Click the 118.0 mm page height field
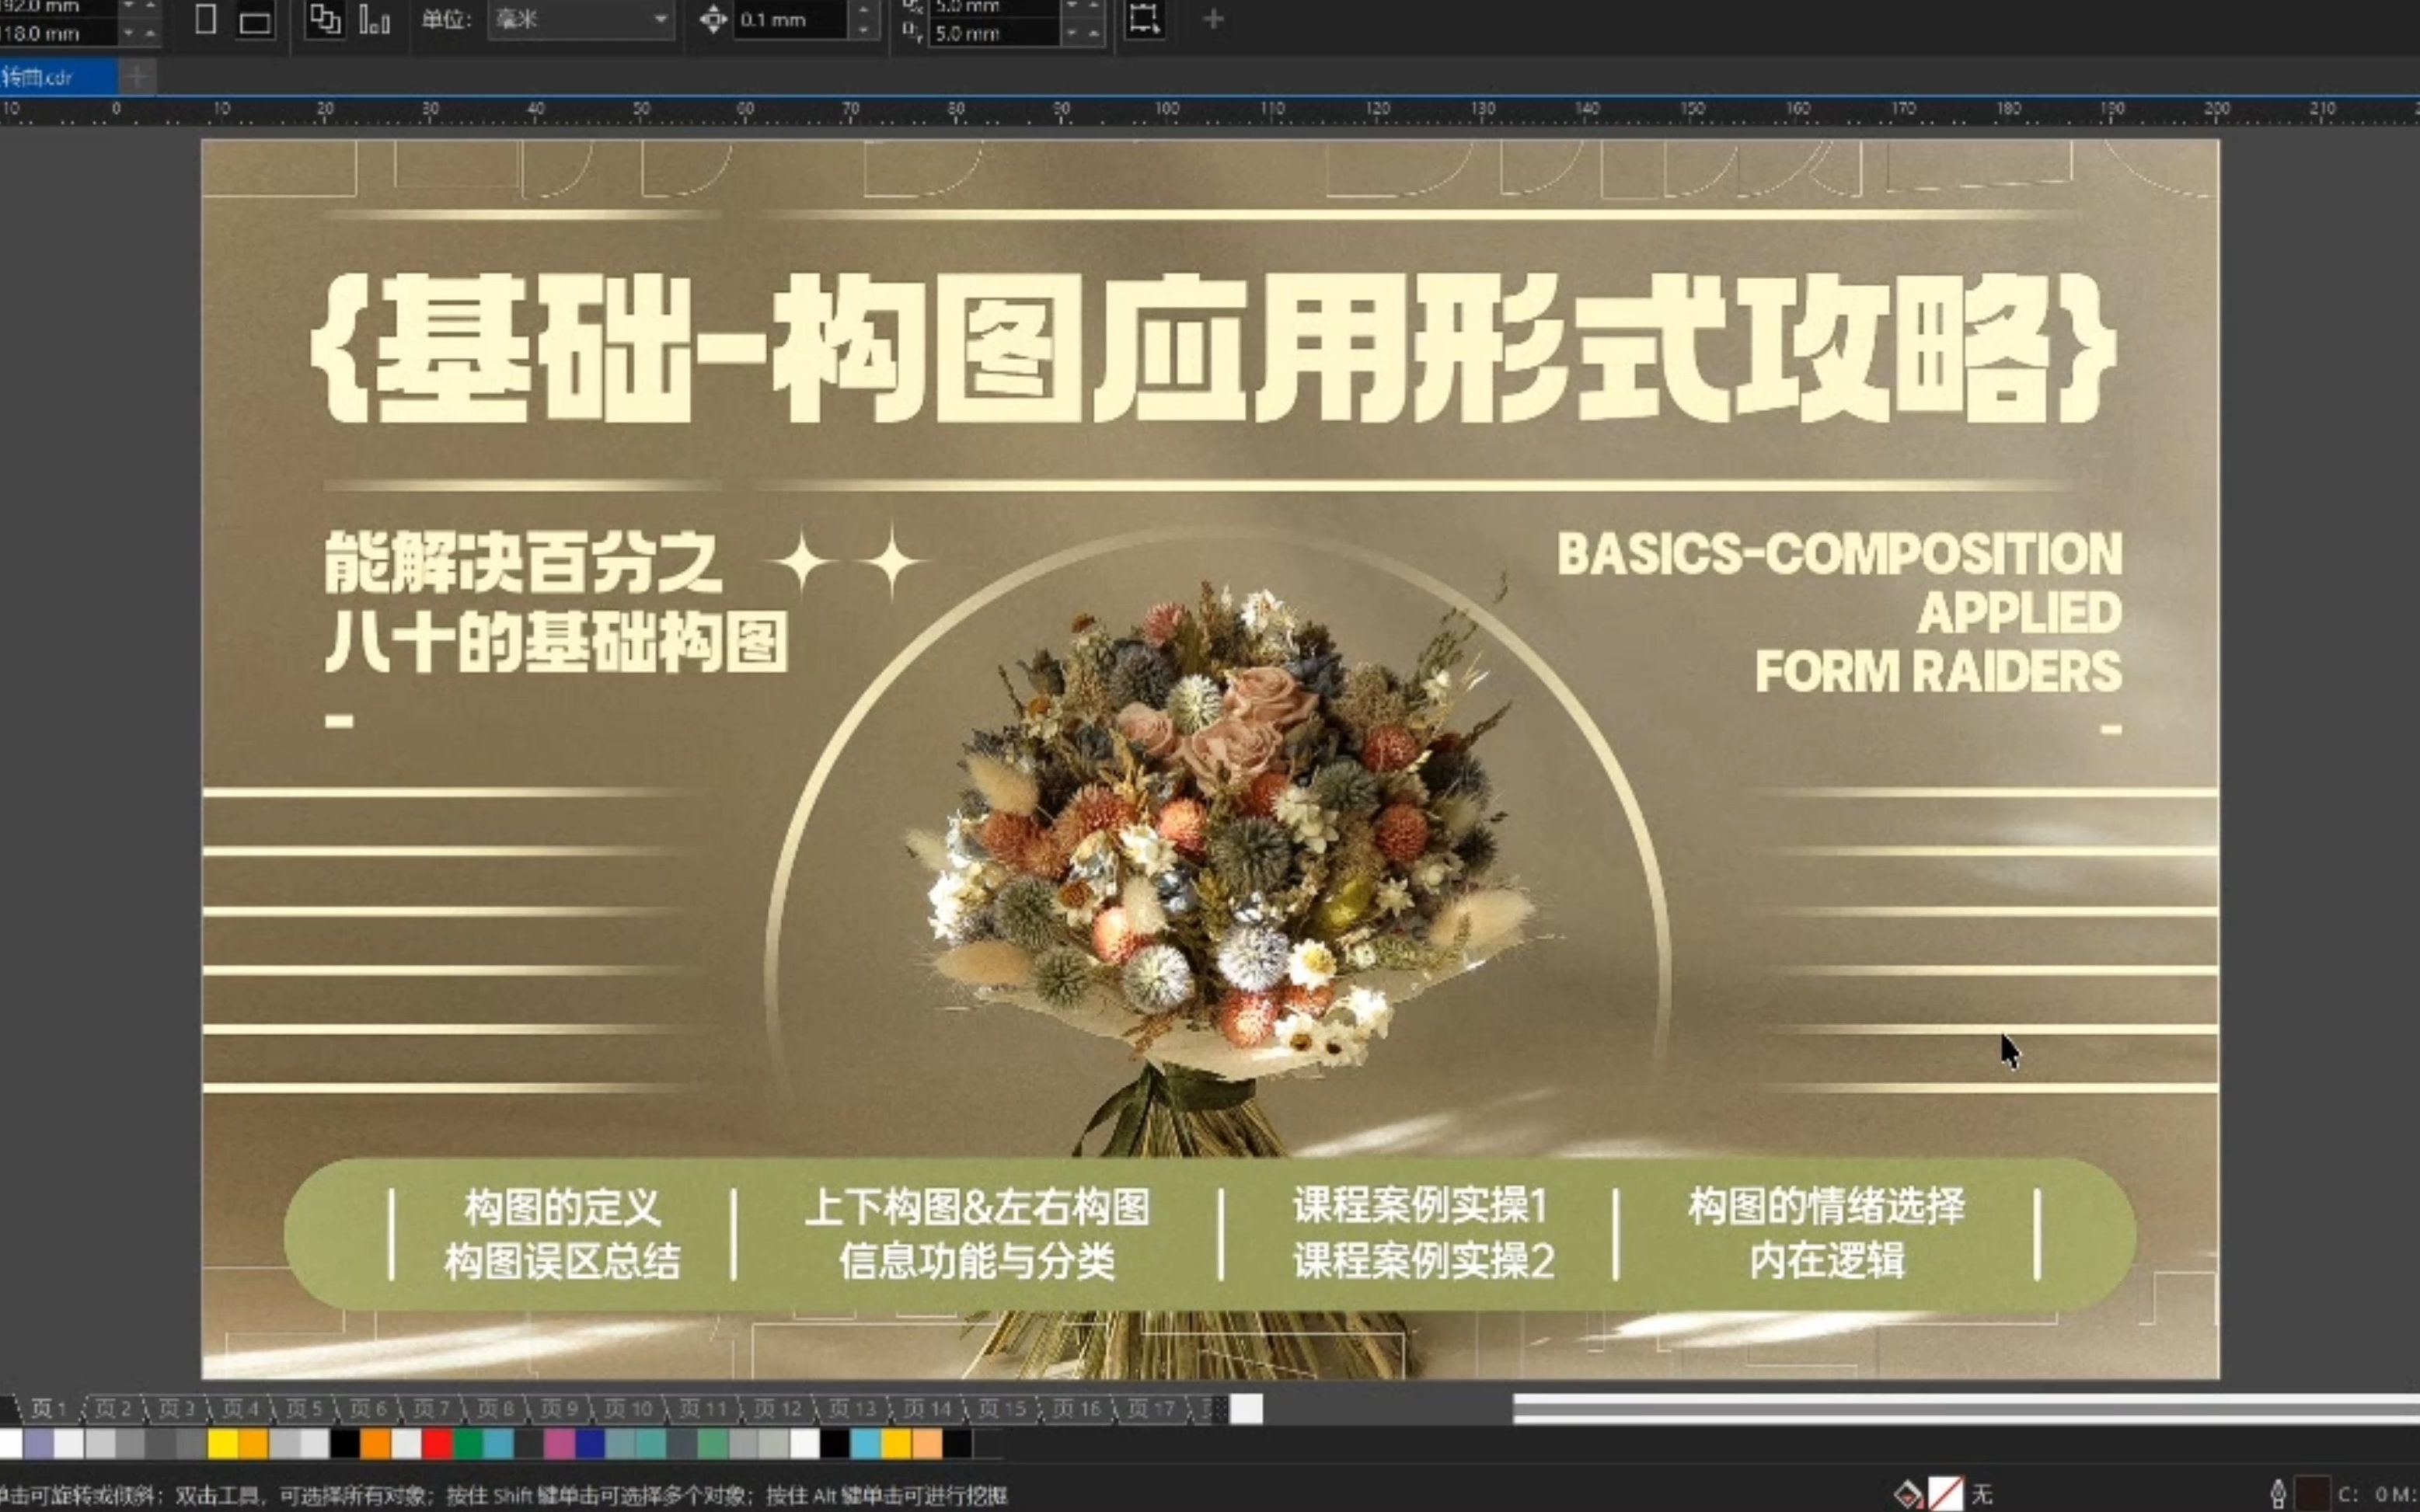The width and height of the screenshot is (2420, 1512). click(58, 34)
